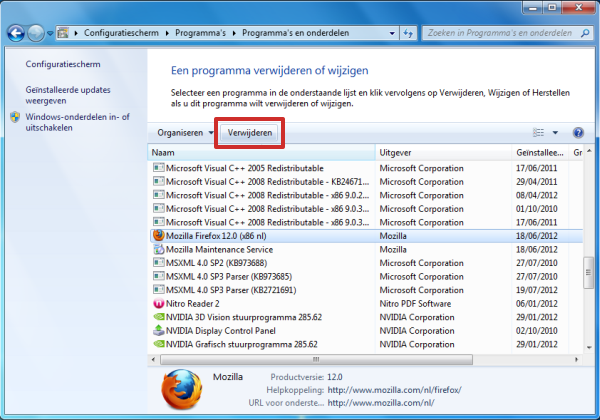
Task: Select Mozilla Maintenance Service entry
Action: point(219,249)
